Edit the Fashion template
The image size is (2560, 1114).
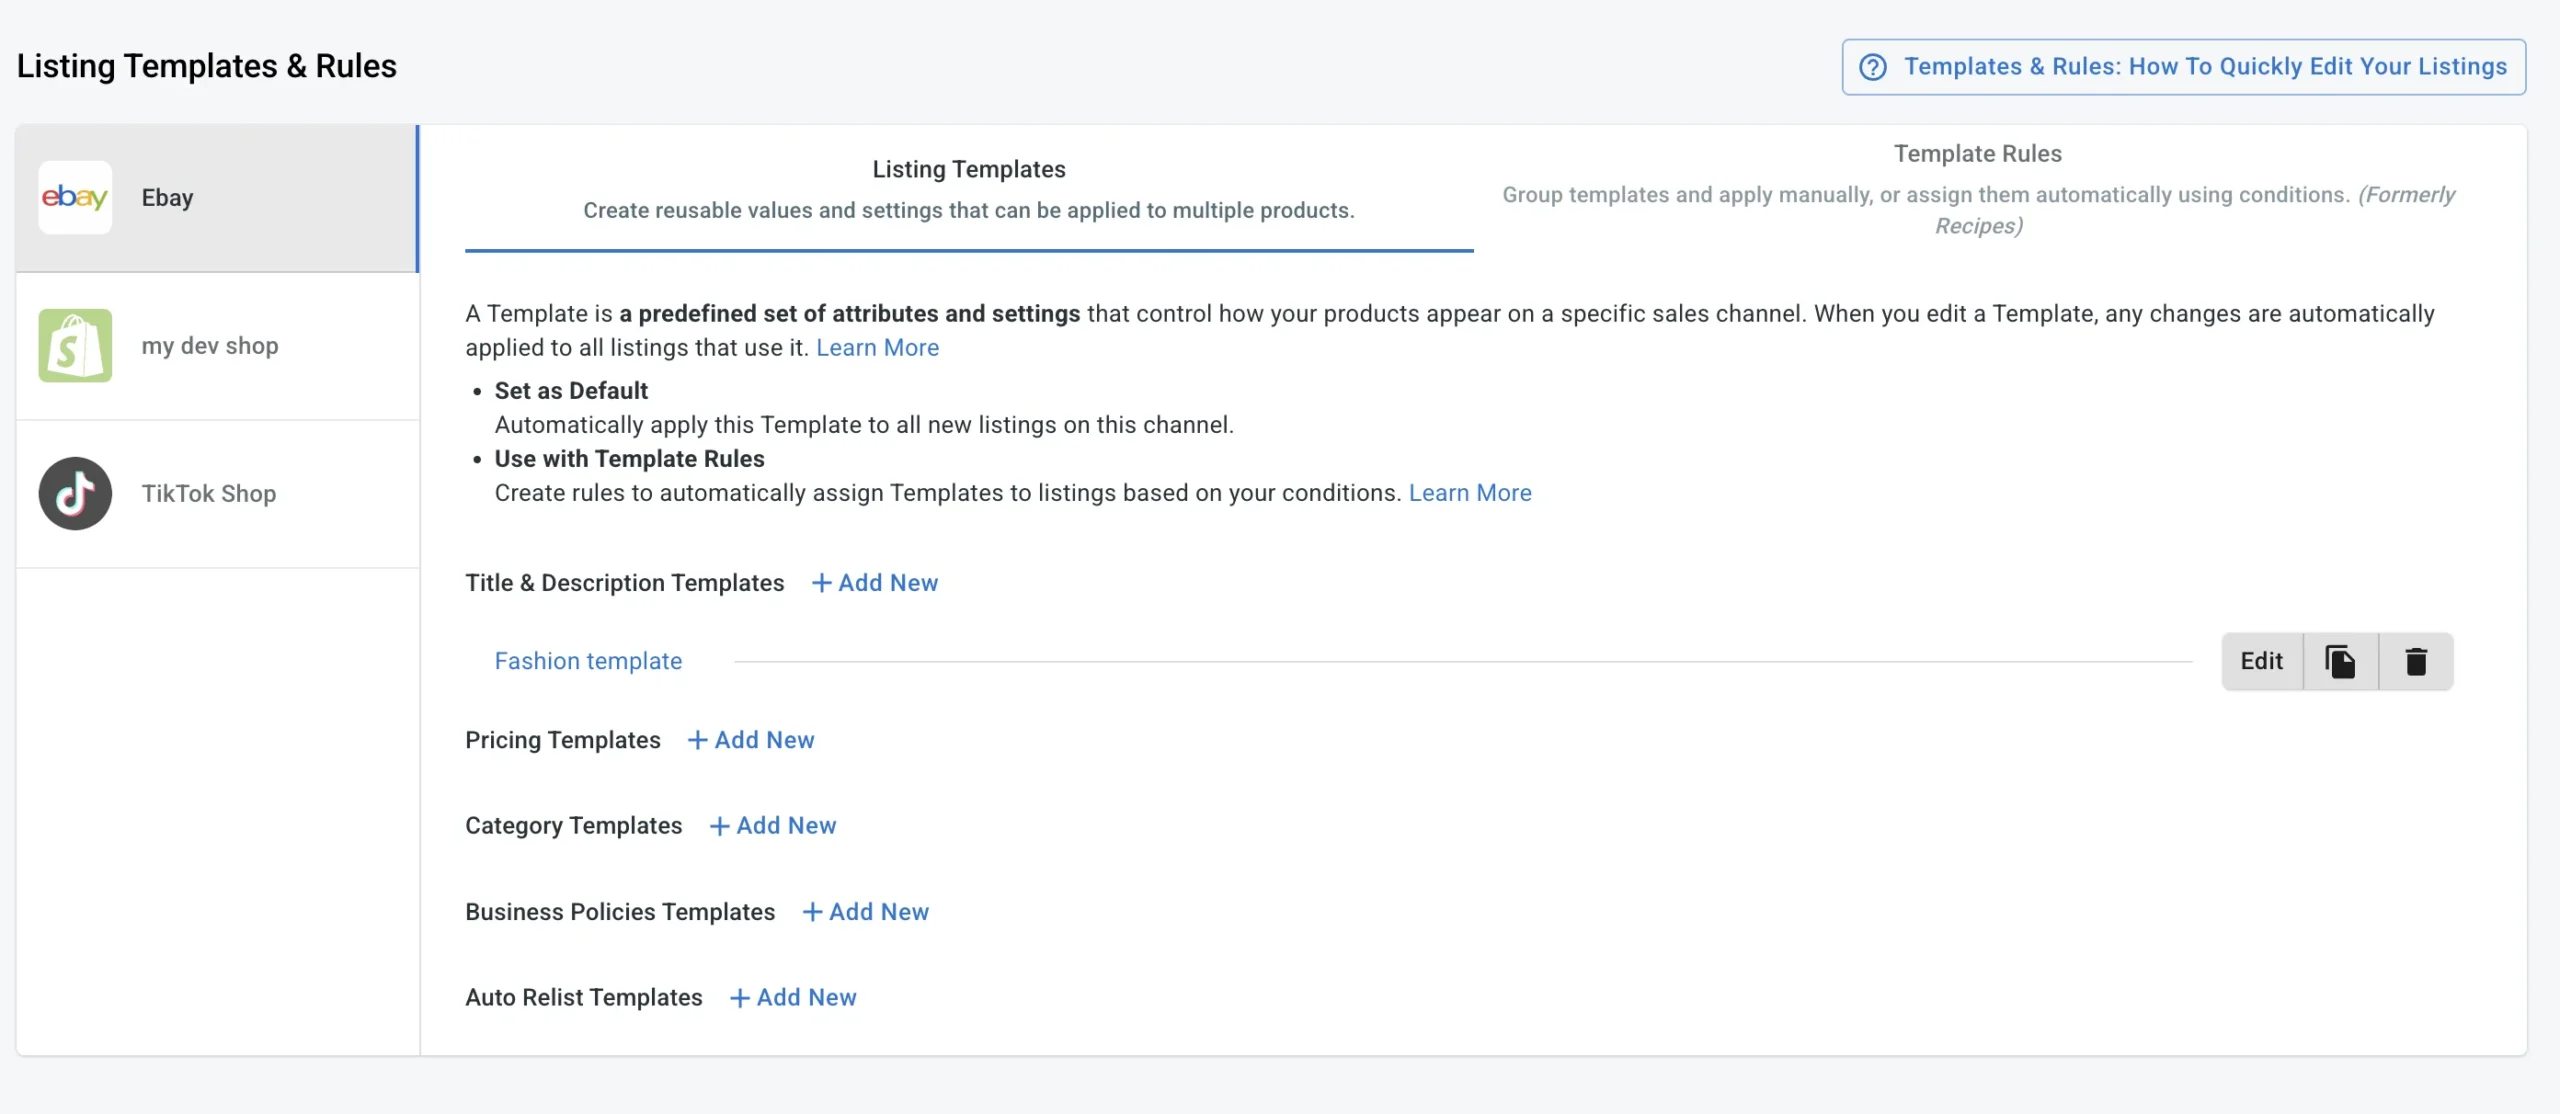pyautogui.click(x=2262, y=661)
